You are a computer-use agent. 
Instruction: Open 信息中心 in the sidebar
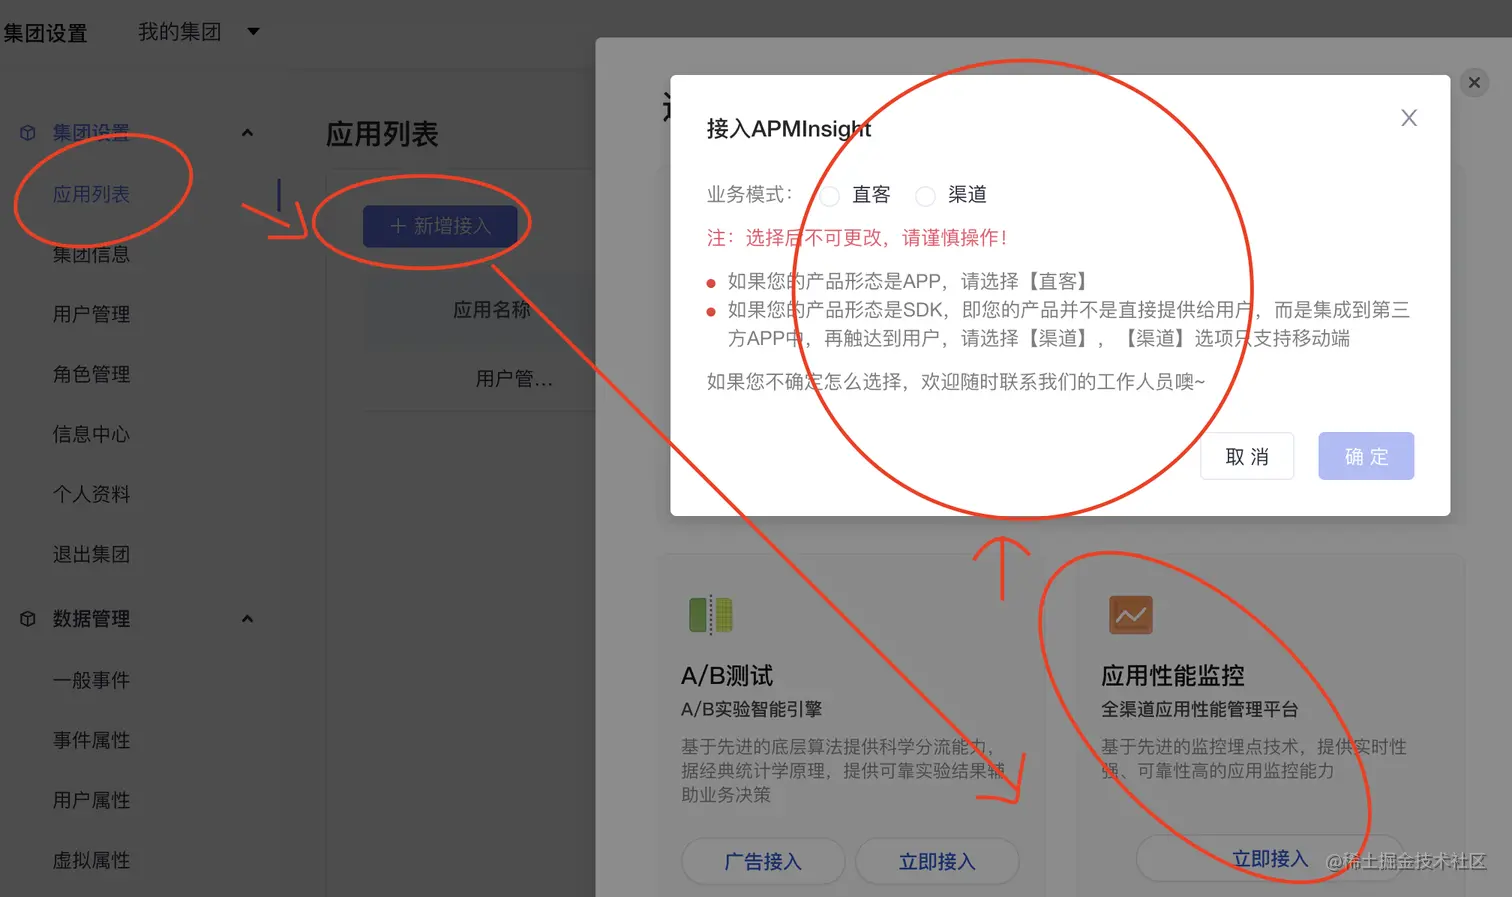point(91,434)
